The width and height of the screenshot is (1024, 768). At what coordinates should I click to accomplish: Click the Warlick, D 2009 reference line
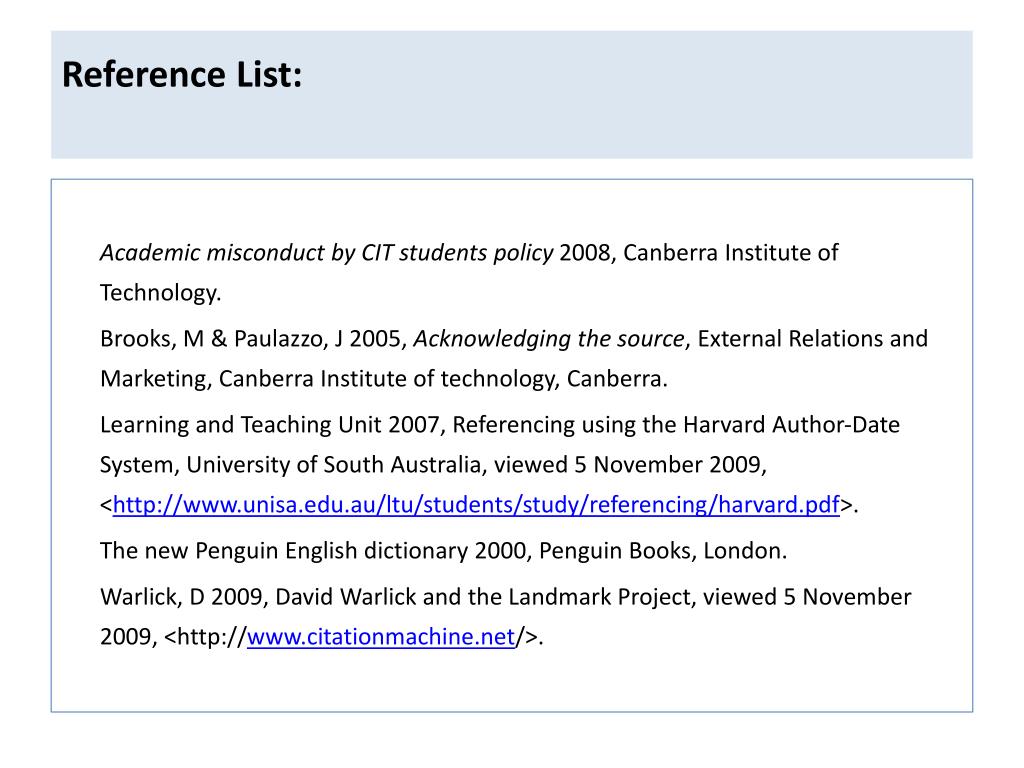click(505, 597)
